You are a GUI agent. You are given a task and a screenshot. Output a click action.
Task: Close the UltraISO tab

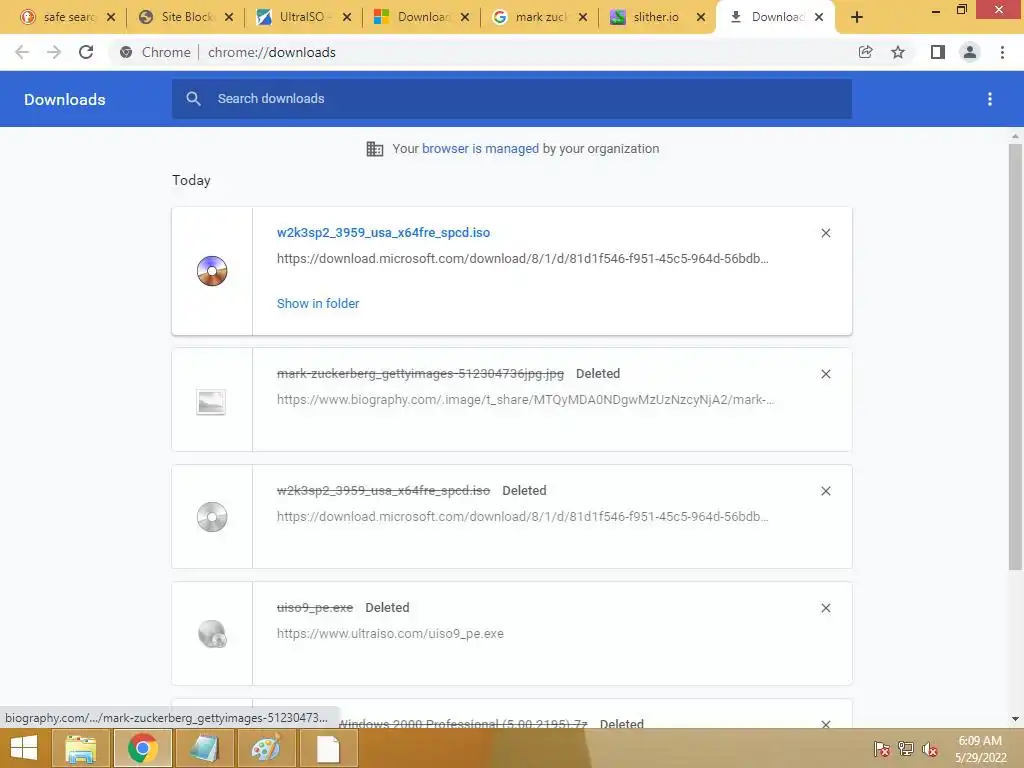(x=347, y=17)
